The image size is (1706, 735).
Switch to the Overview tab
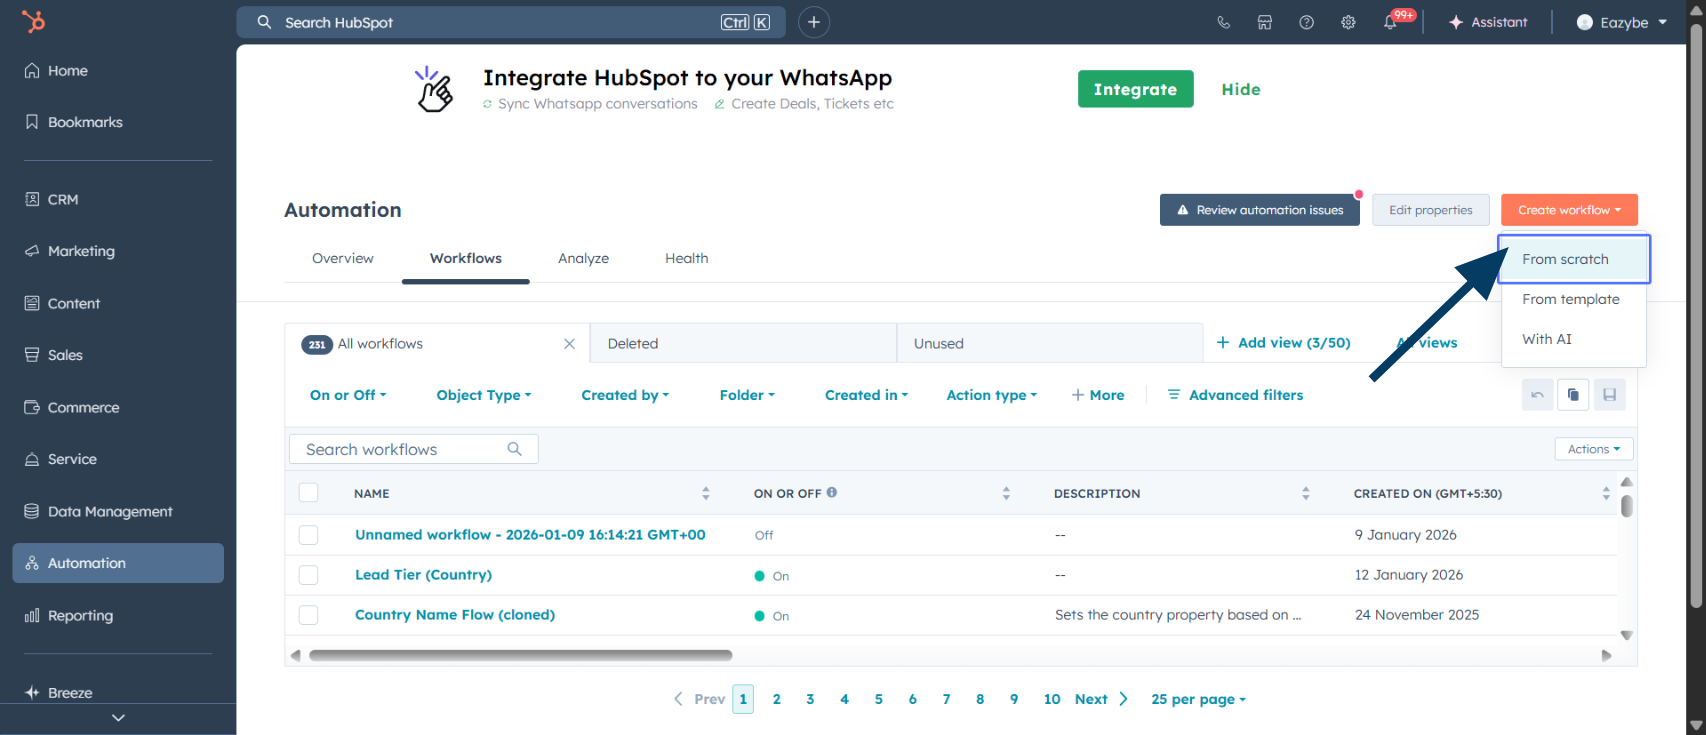342,258
